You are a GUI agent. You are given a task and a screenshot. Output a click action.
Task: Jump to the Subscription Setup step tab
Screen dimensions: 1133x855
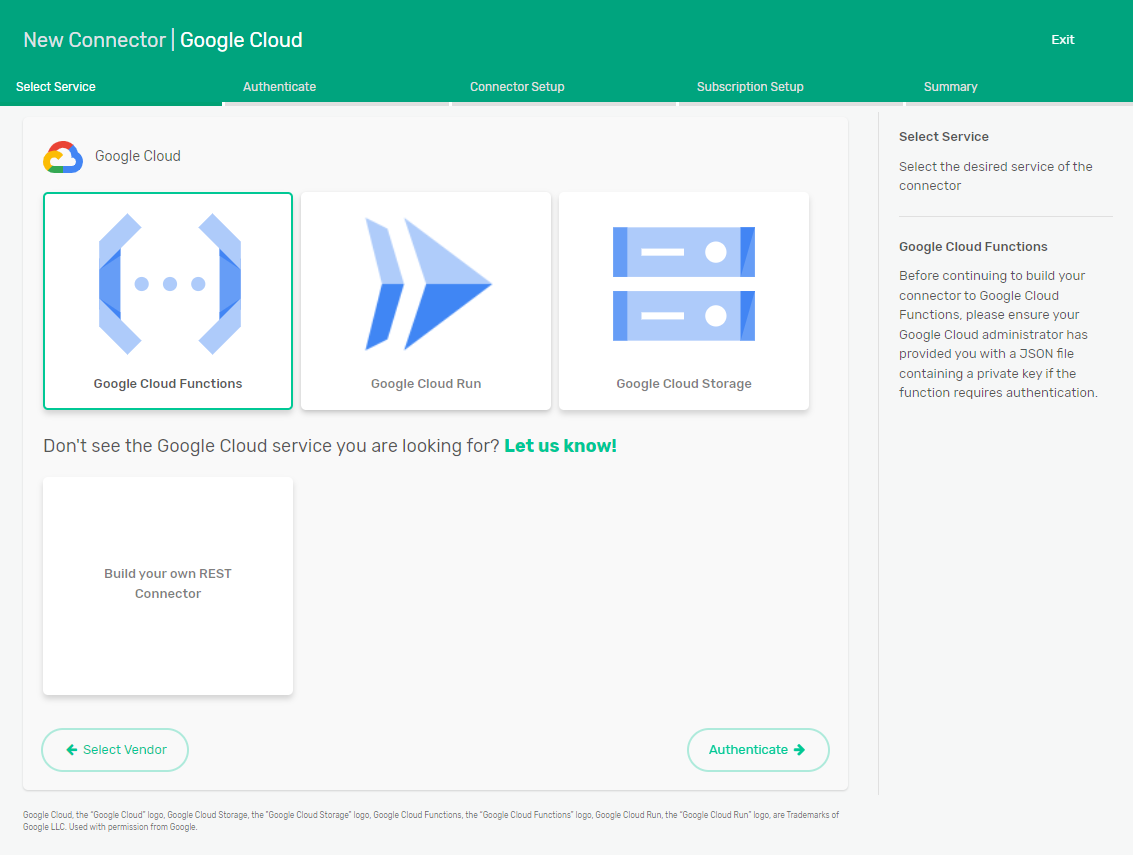[750, 87]
